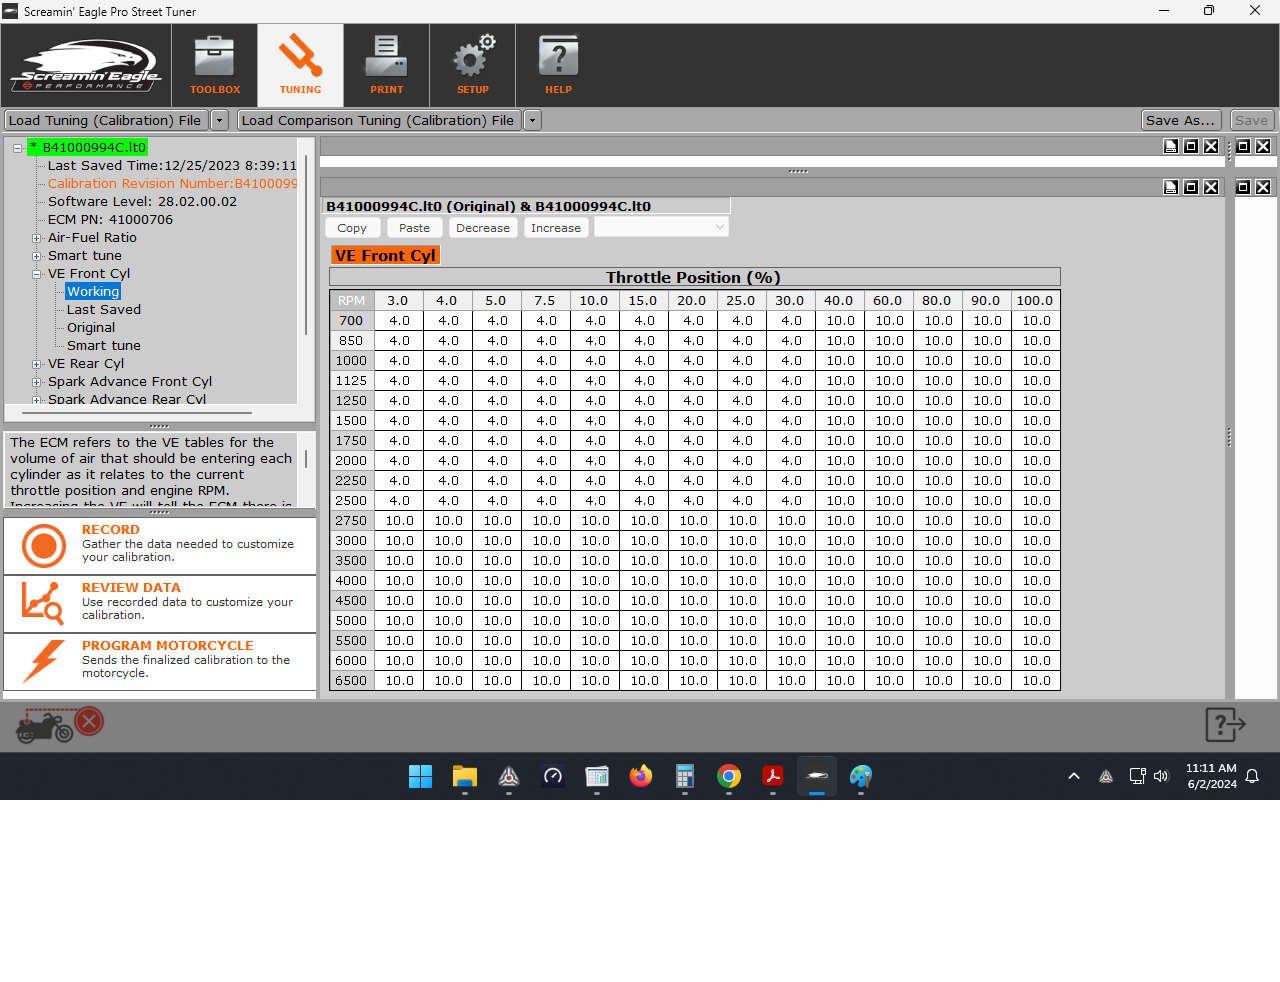The image size is (1280, 982).
Task: Expand the VE Rear Cyl tree node
Action: point(37,364)
